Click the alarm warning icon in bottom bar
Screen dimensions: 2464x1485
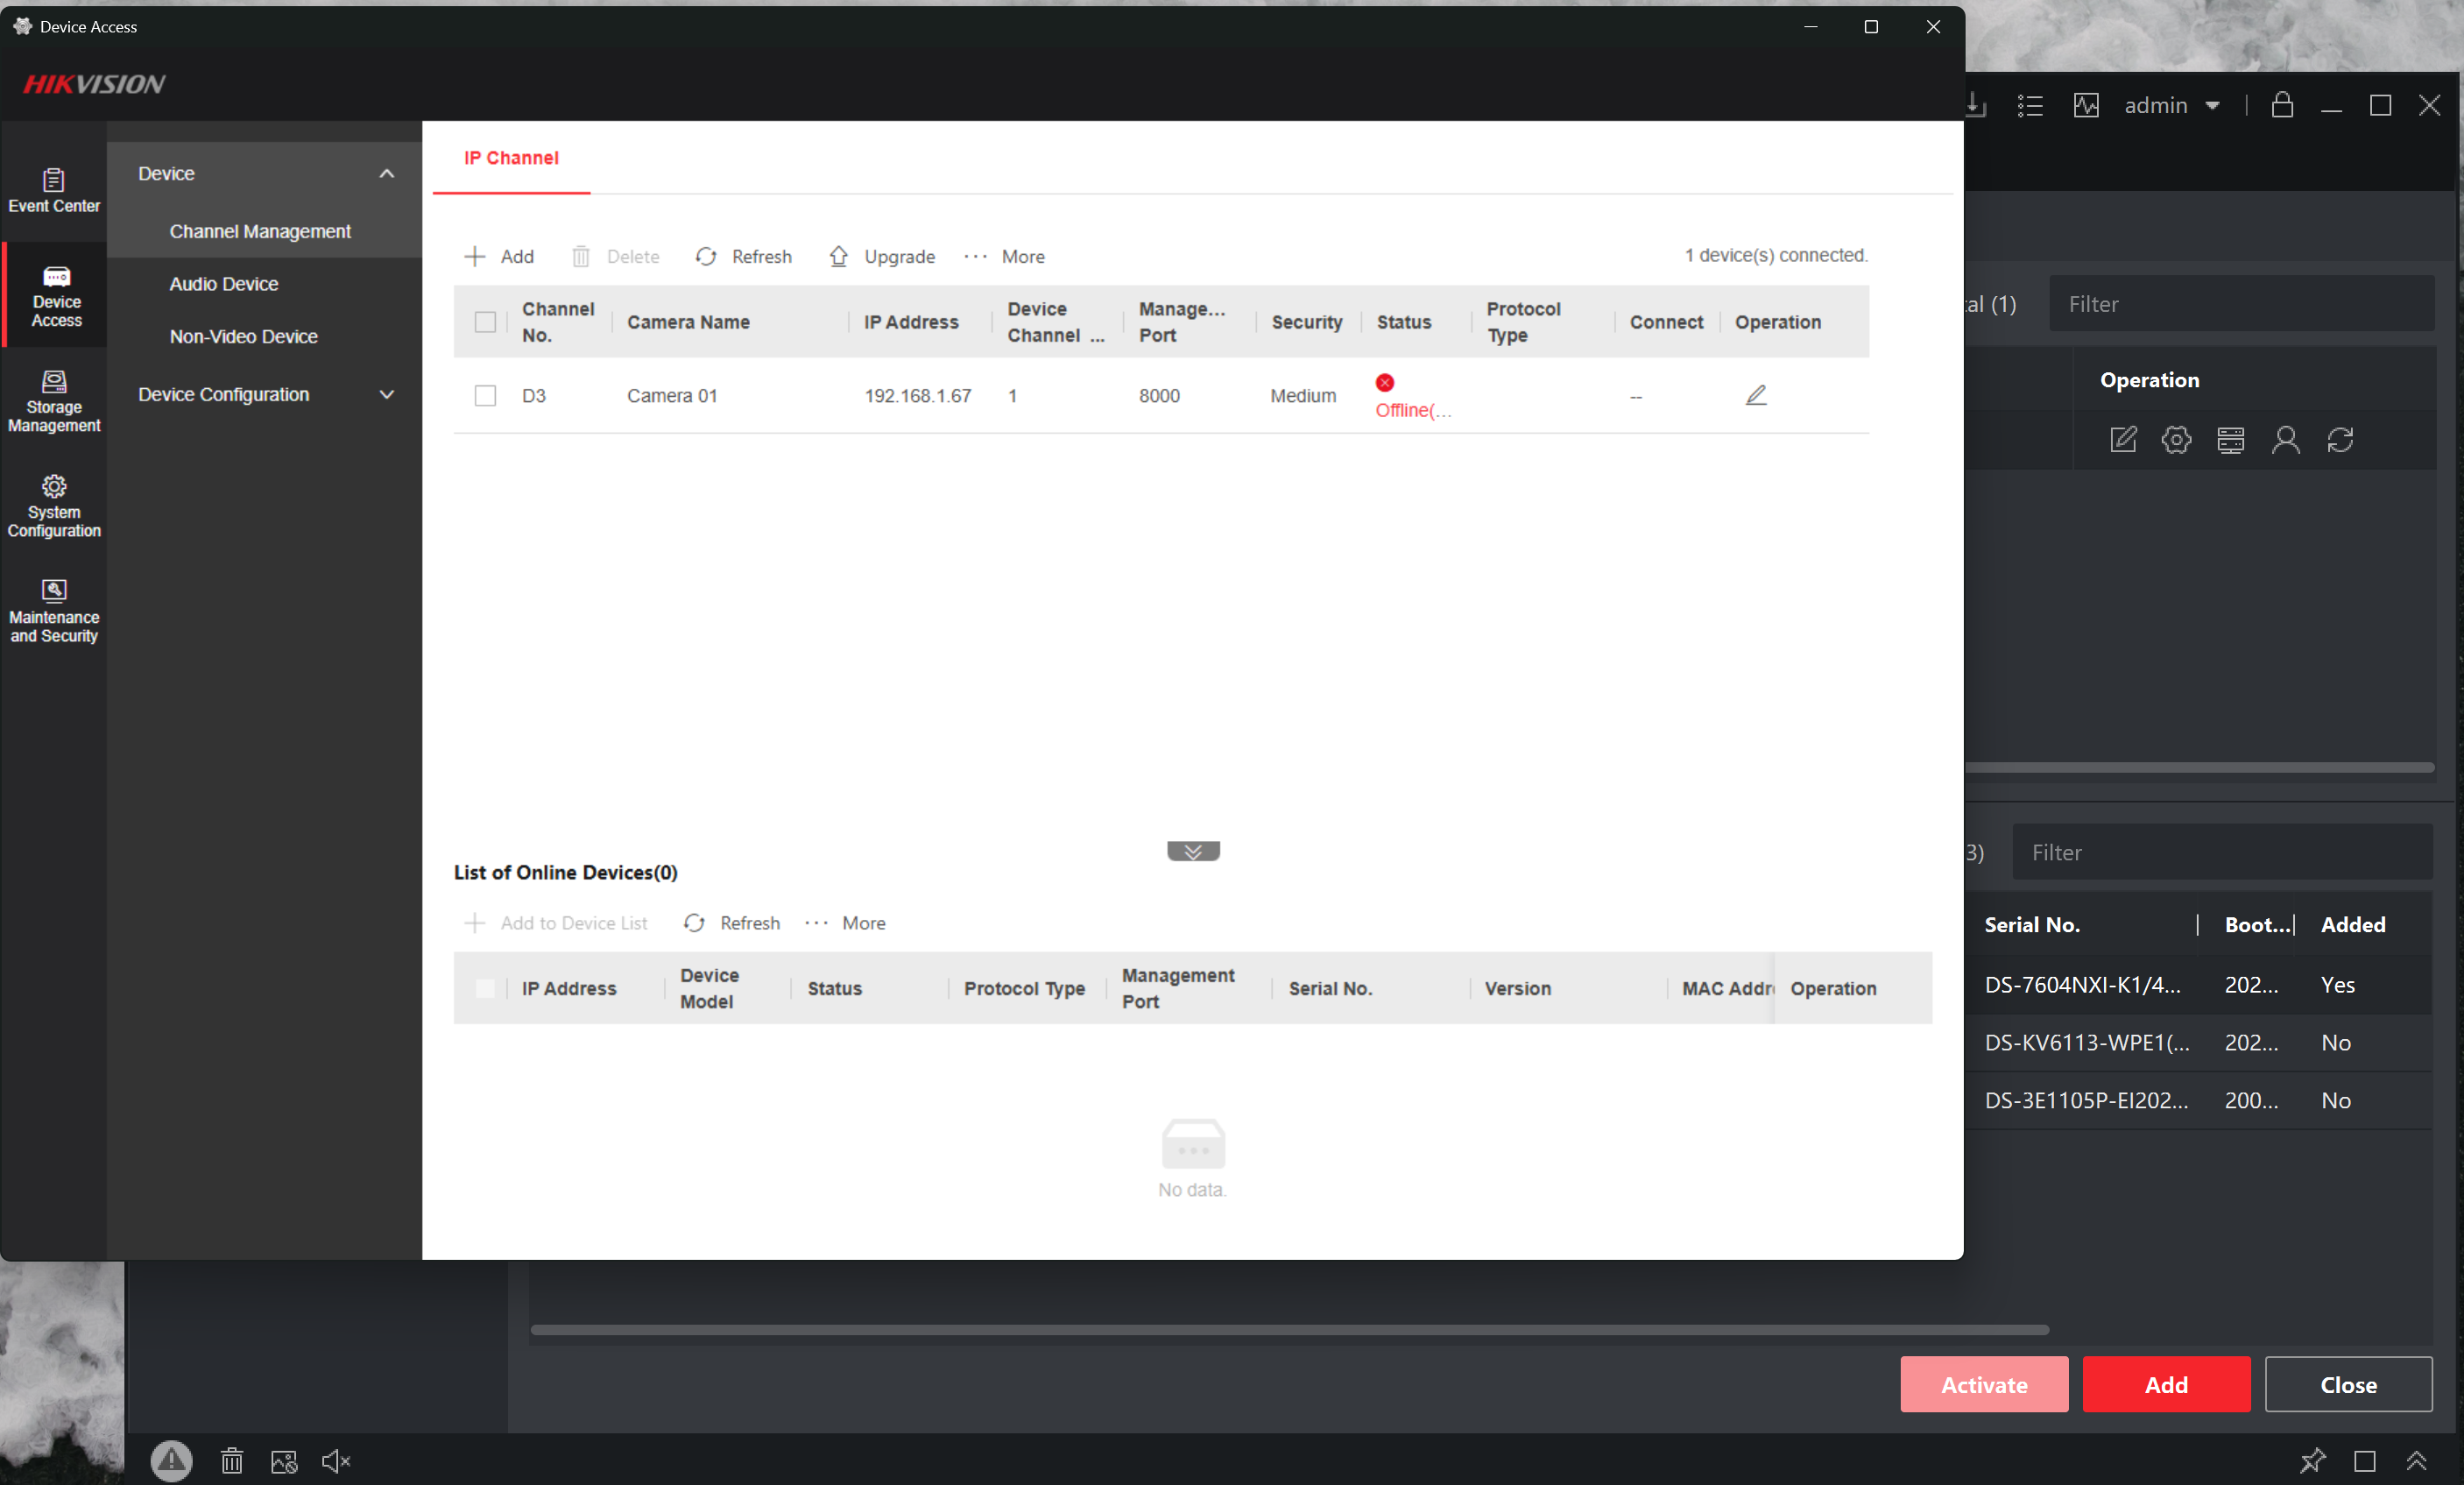click(x=171, y=1461)
